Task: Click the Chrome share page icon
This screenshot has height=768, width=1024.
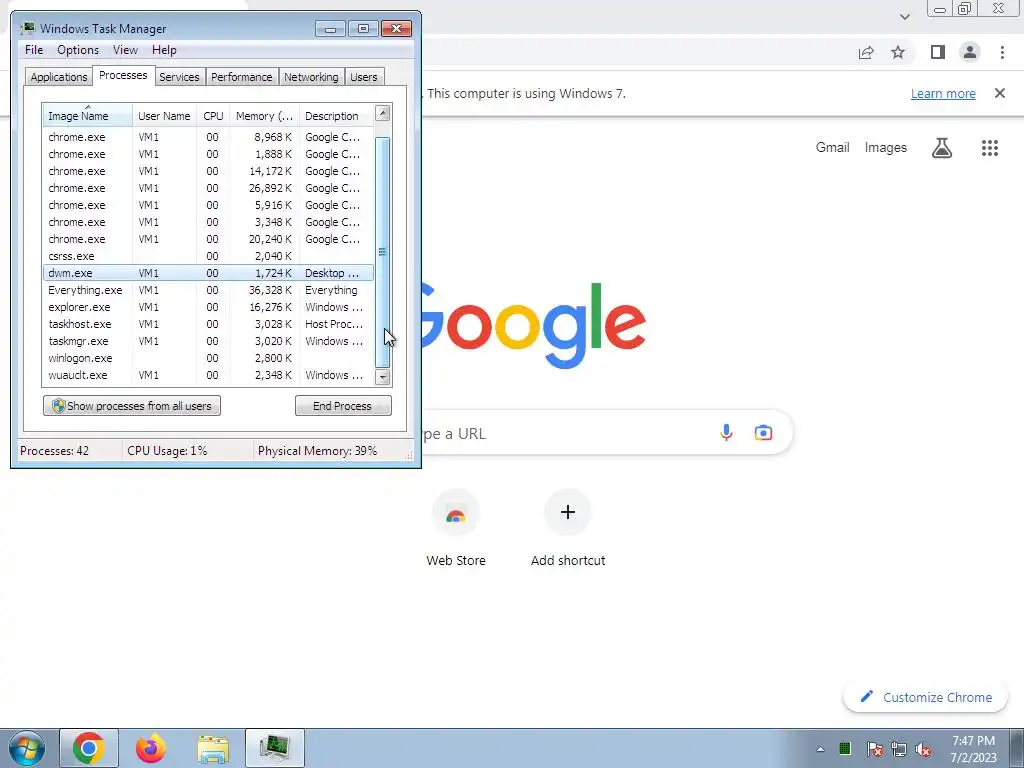Action: 866,52
